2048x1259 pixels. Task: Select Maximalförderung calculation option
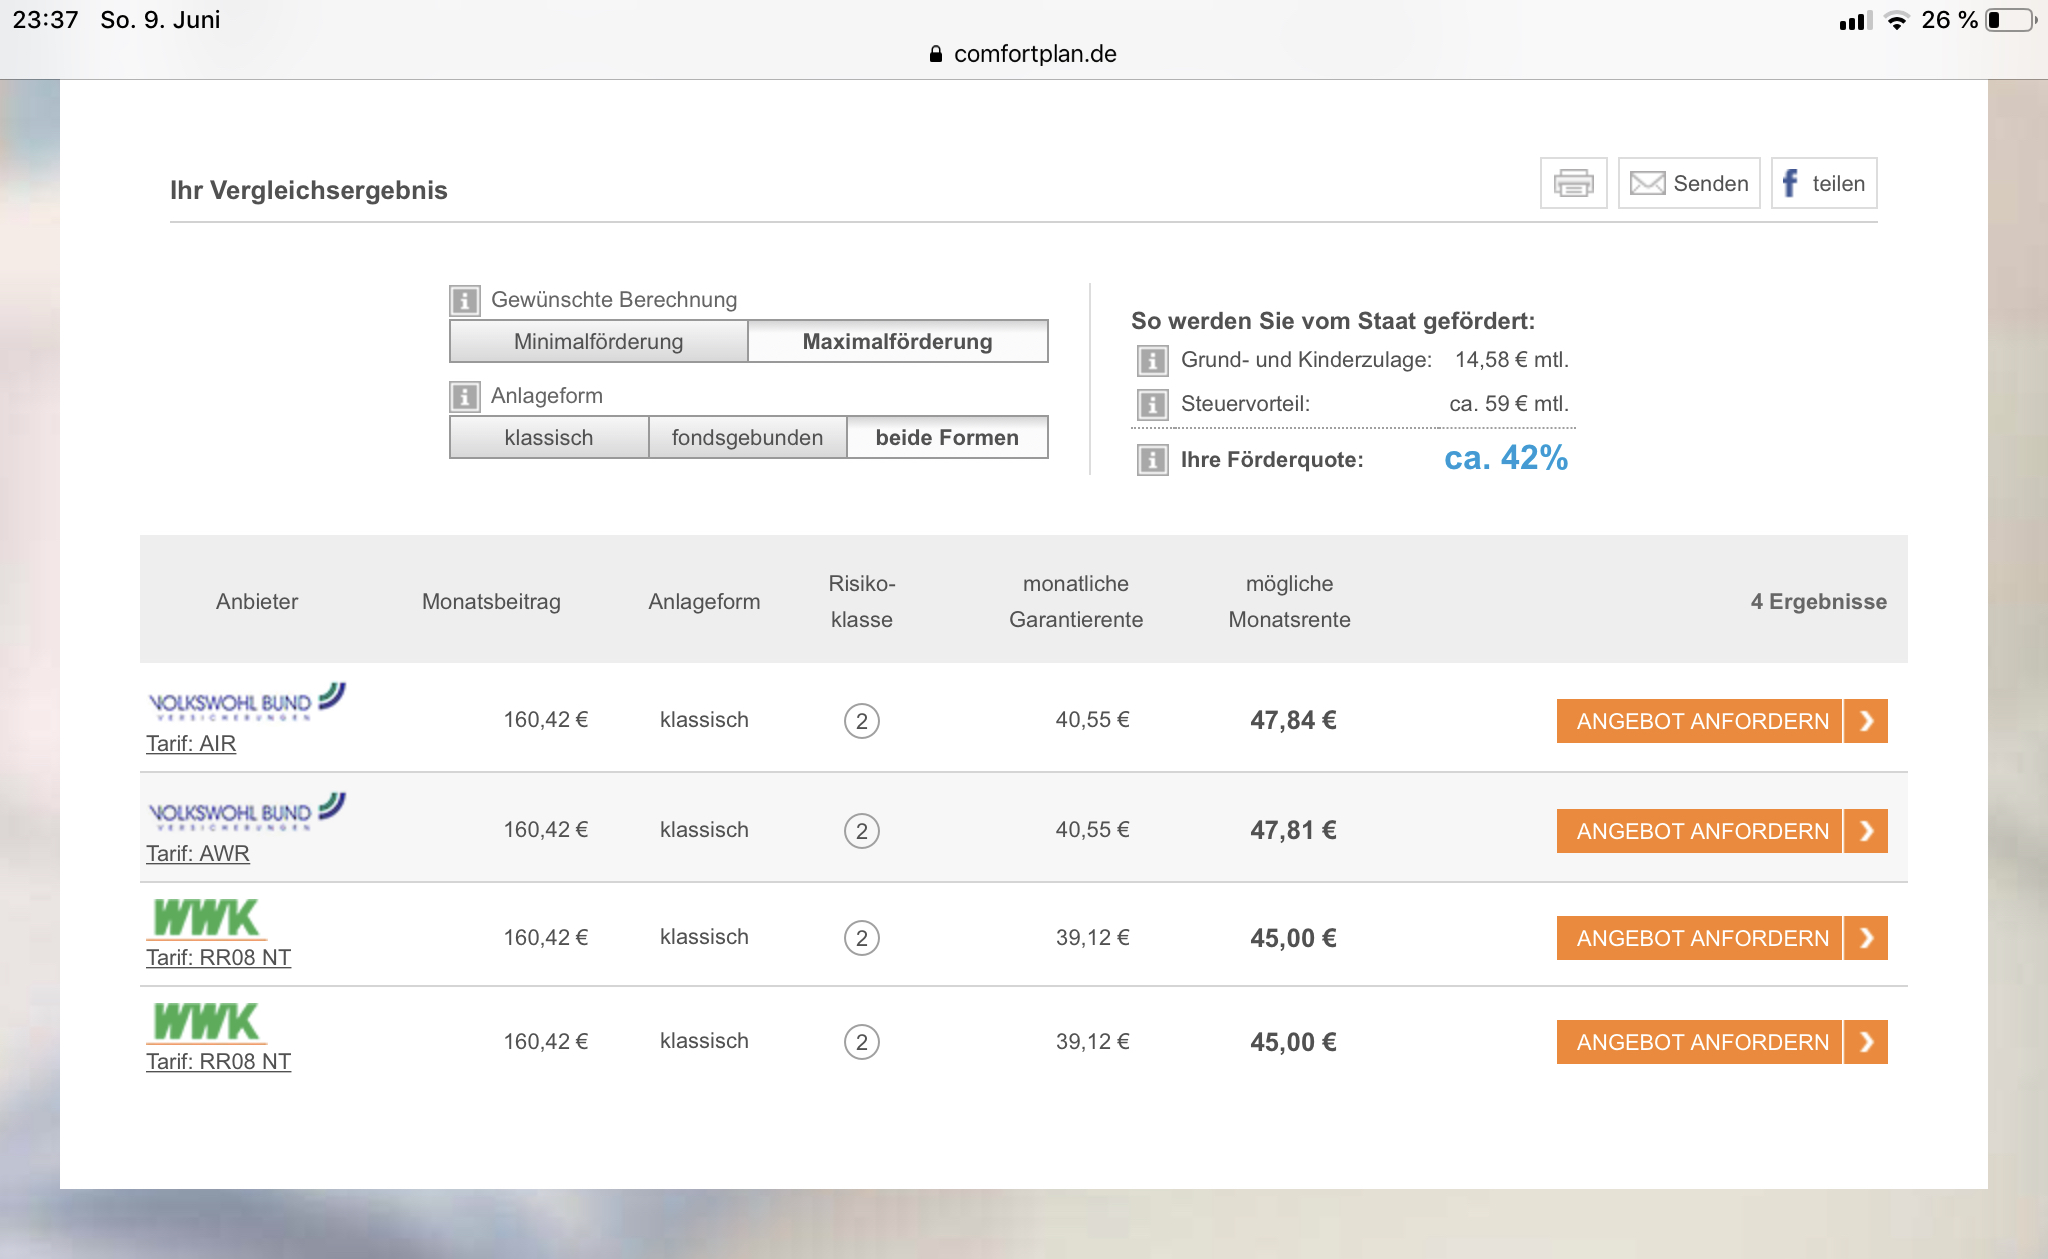(x=897, y=342)
